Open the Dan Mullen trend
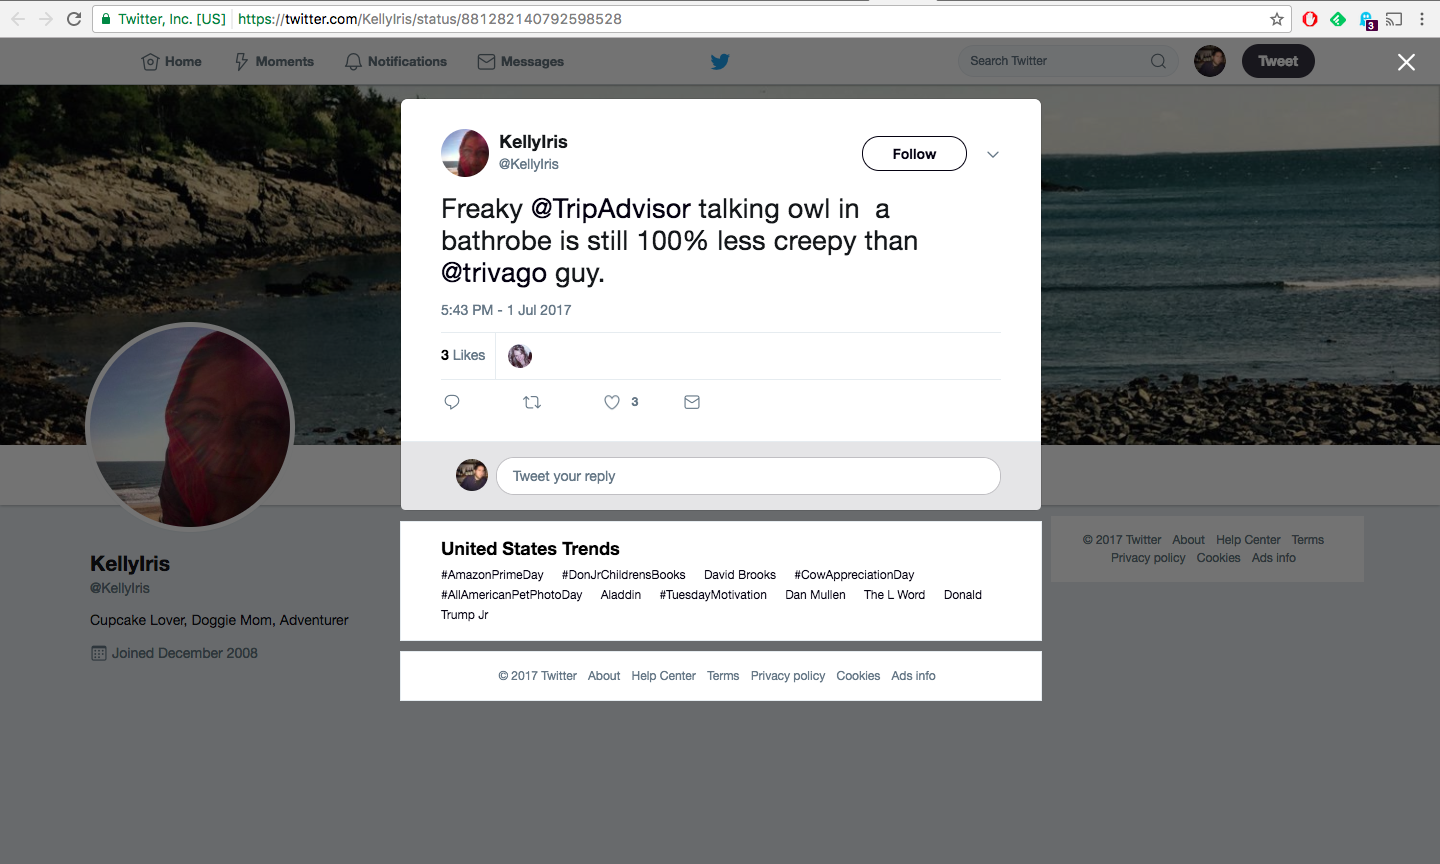Screen dimensions: 1440x864 point(815,595)
